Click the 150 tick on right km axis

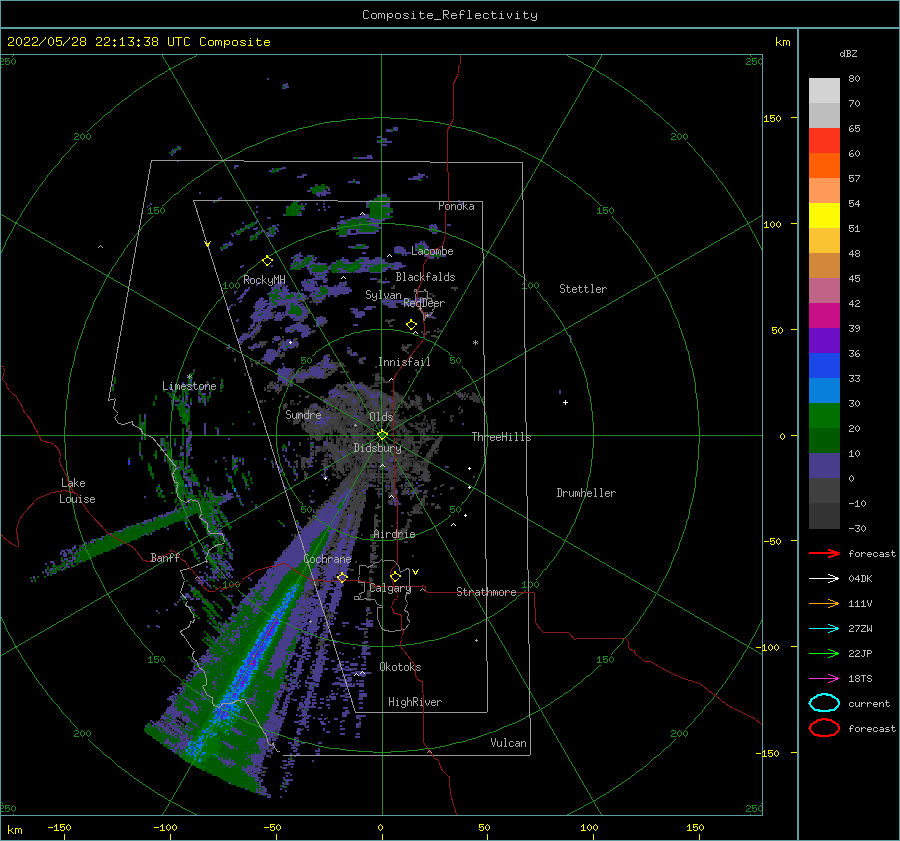tap(772, 118)
